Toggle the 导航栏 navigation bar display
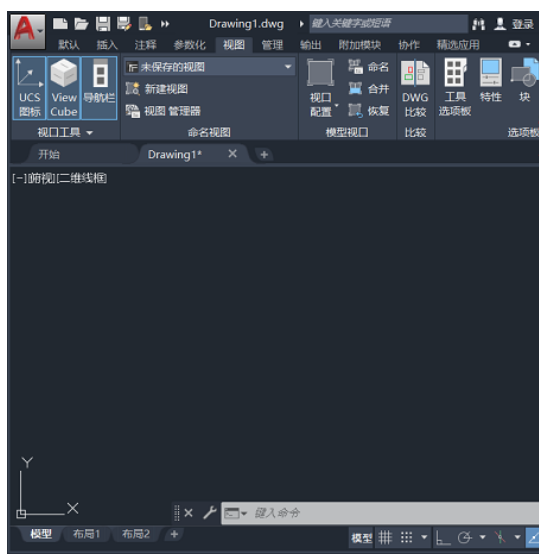 [x=99, y=88]
